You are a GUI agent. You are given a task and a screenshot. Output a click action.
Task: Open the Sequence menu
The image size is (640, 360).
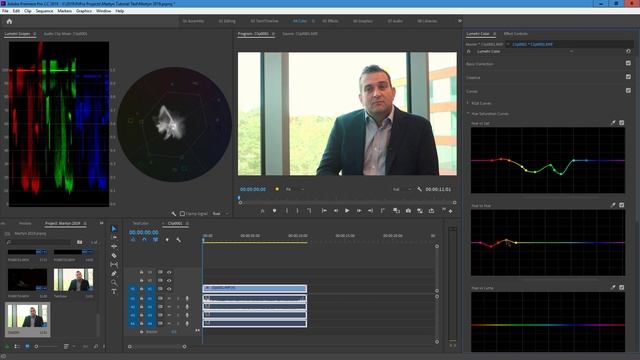(44, 11)
